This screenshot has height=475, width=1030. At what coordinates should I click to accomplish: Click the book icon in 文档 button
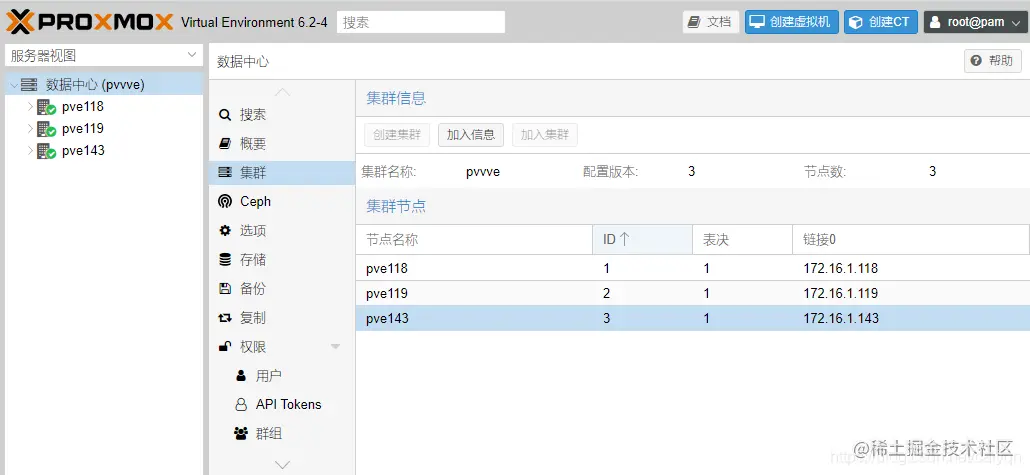click(694, 22)
